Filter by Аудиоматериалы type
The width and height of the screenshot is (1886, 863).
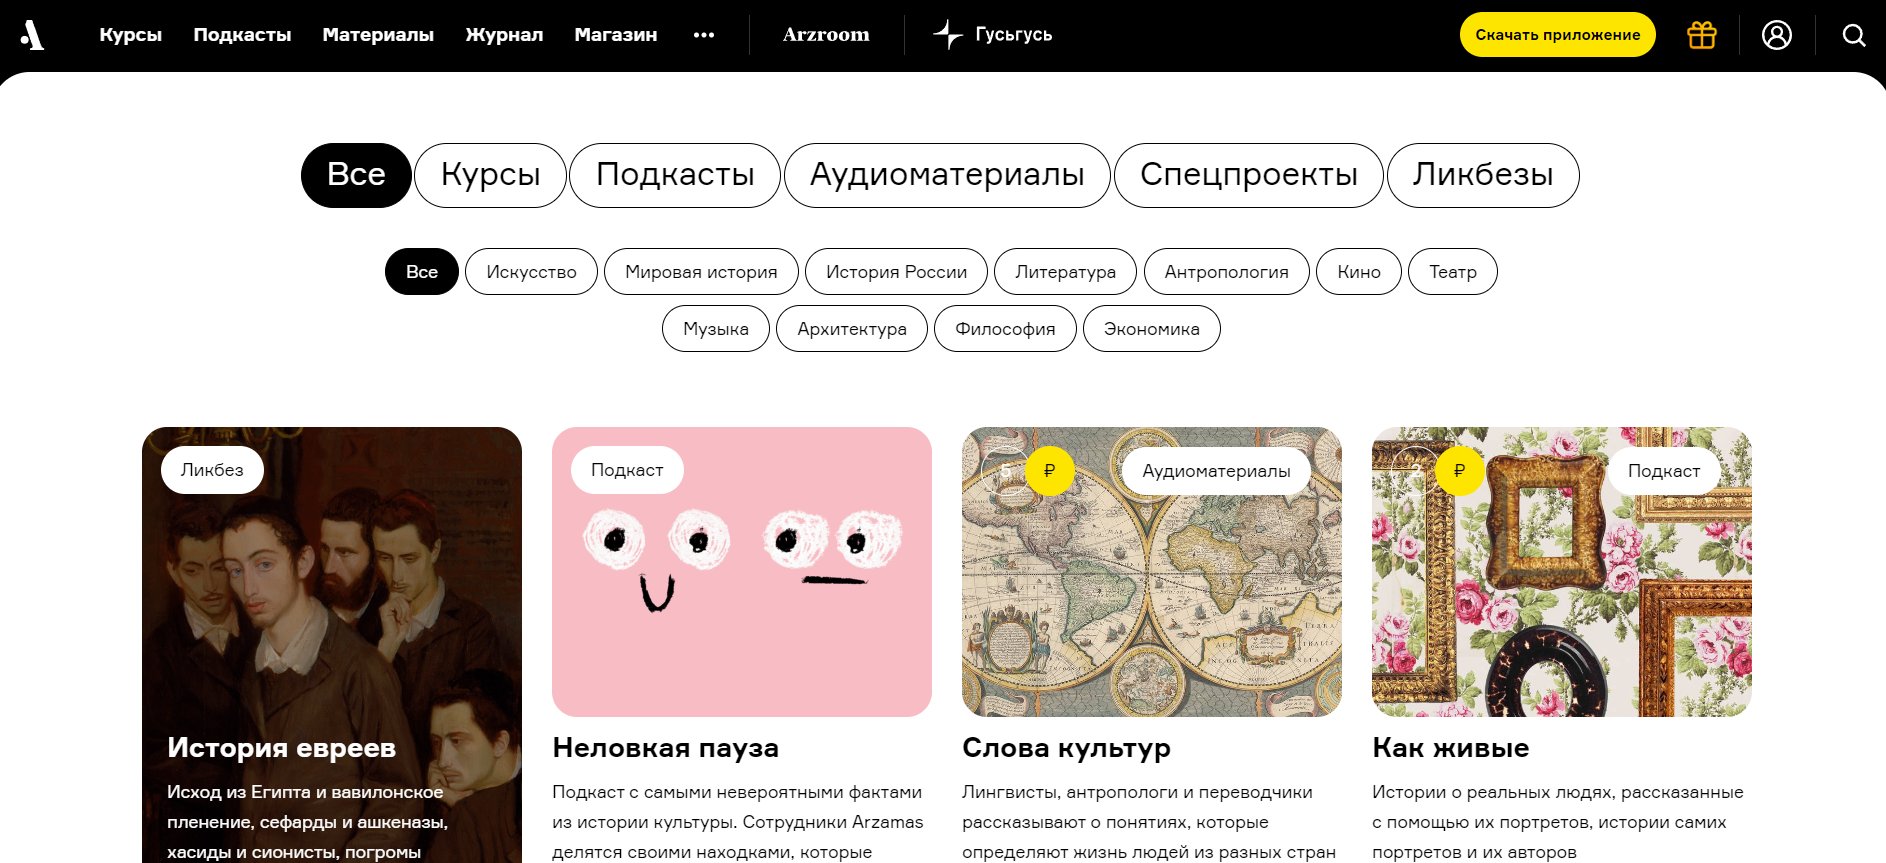[947, 175]
